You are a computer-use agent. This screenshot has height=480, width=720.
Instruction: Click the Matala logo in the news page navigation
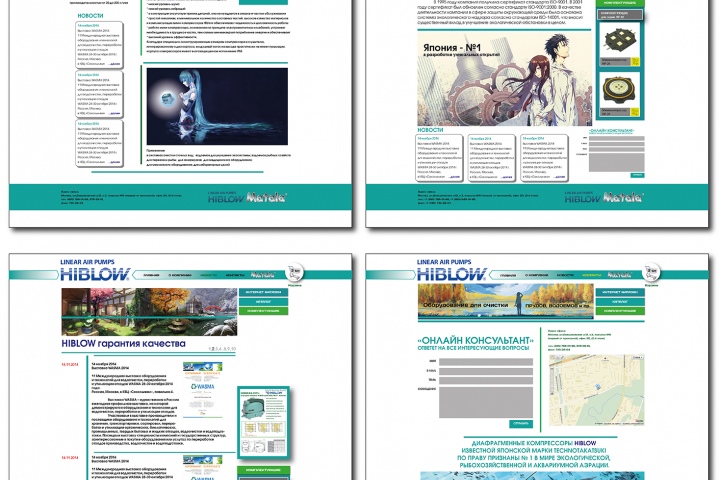pos(263,275)
